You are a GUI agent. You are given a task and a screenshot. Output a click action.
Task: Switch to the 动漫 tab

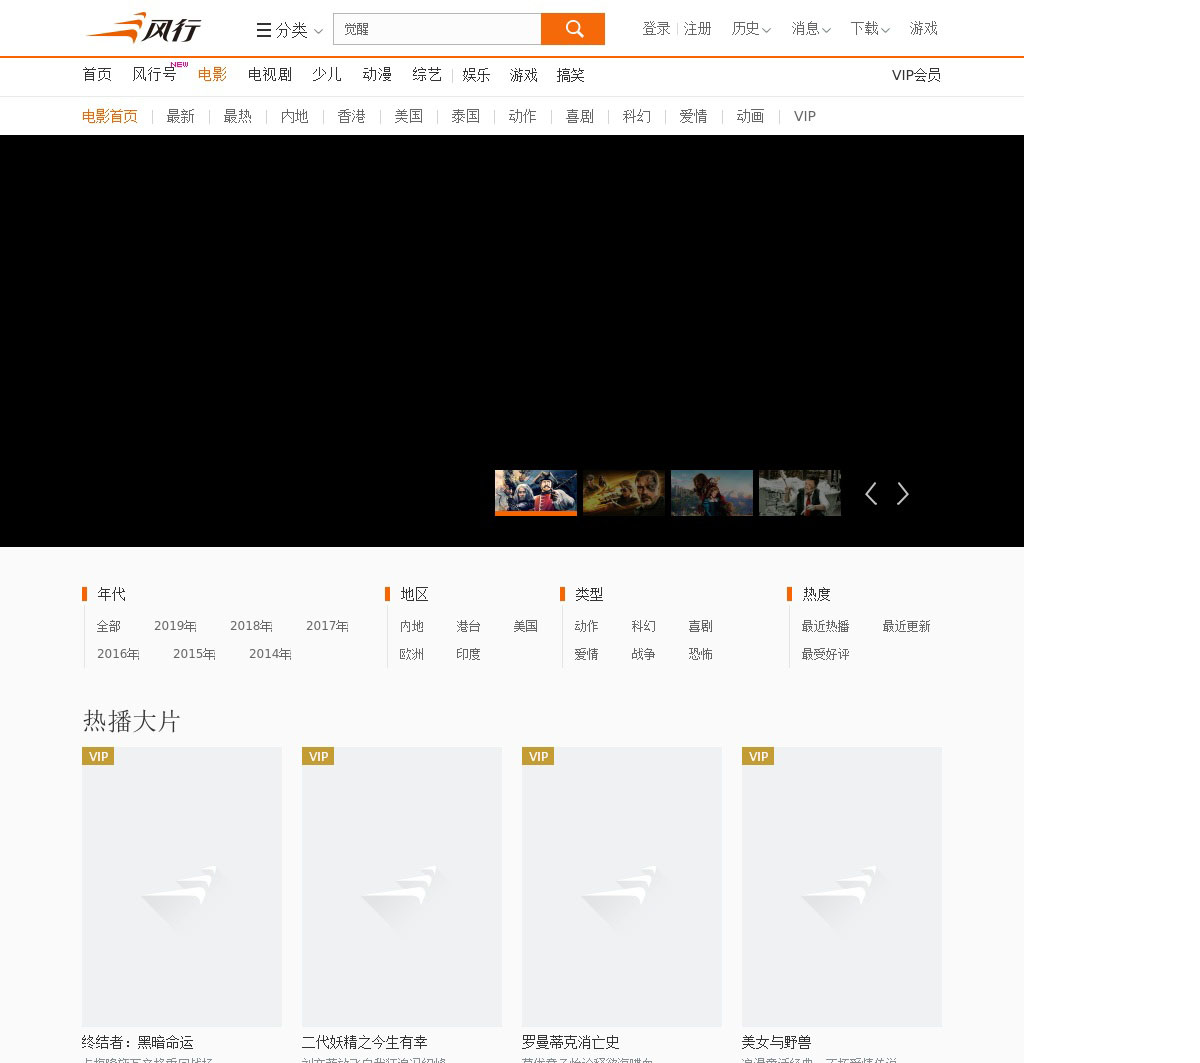(x=377, y=75)
